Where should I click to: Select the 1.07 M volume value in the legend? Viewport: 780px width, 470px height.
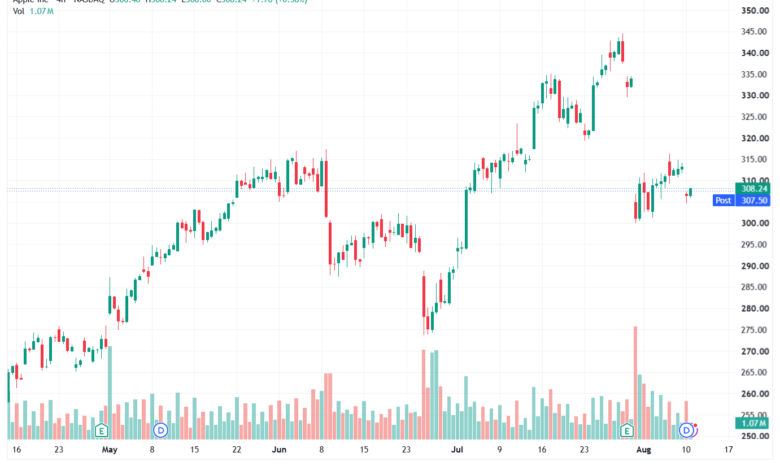[x=41, y=11]
